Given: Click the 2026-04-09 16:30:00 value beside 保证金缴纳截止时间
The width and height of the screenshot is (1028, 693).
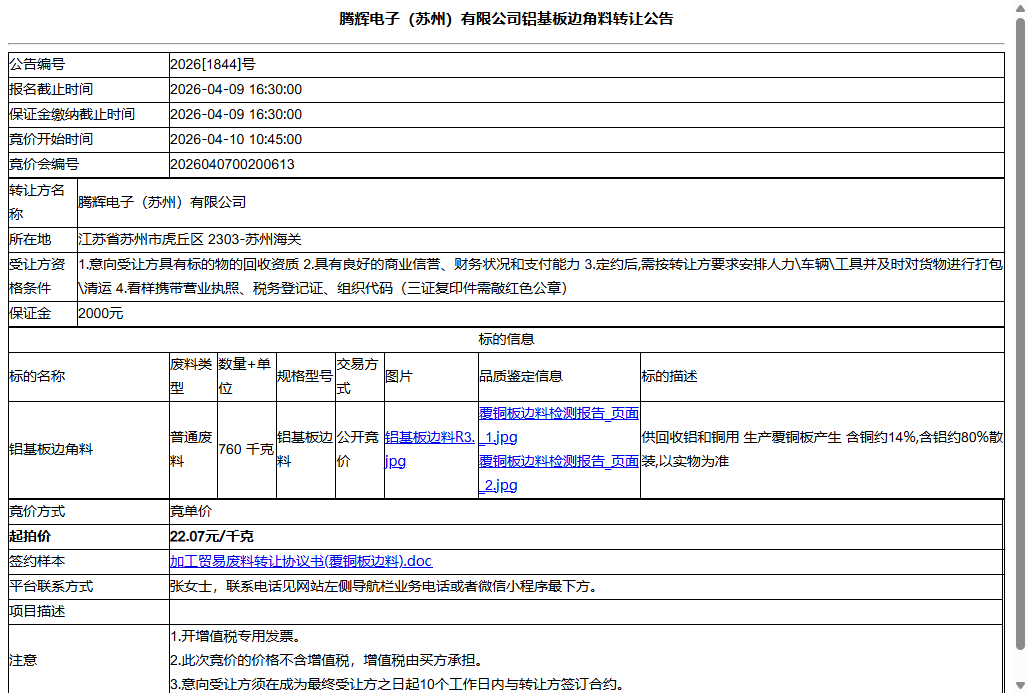Looking at the screenshot, I should coord(236,114).
